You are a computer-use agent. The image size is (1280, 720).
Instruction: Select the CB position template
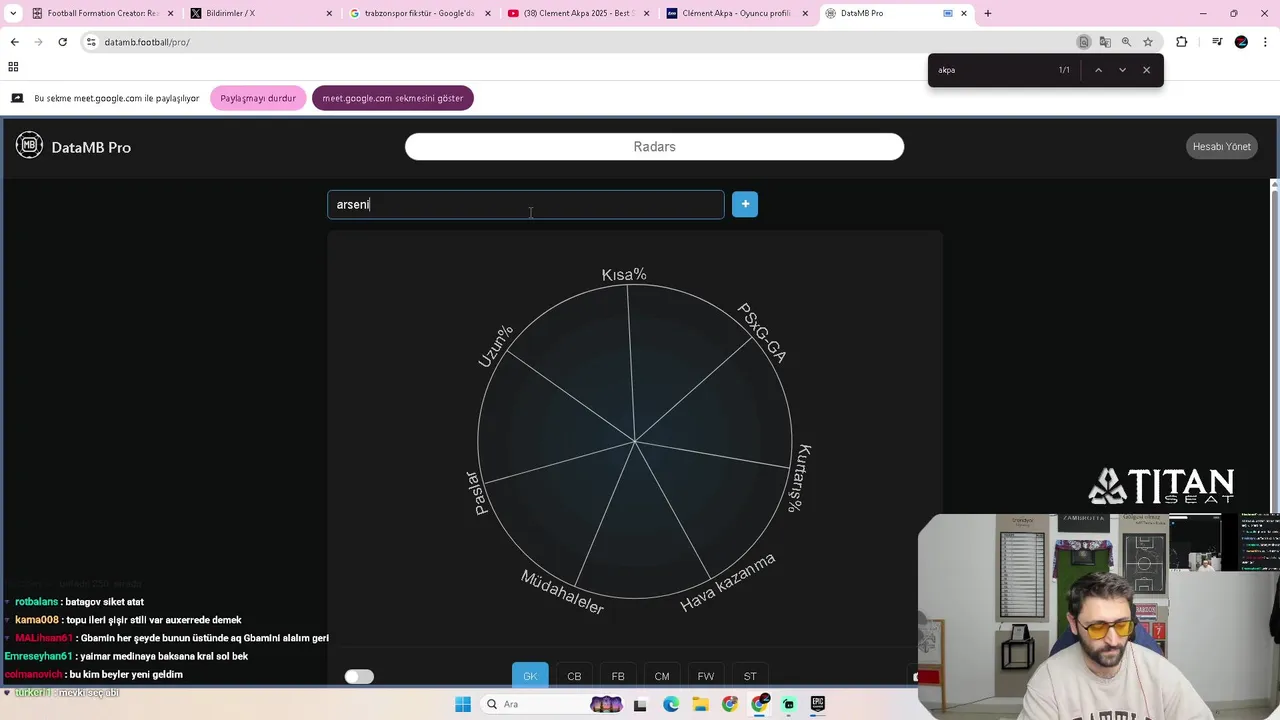point(574,676)
